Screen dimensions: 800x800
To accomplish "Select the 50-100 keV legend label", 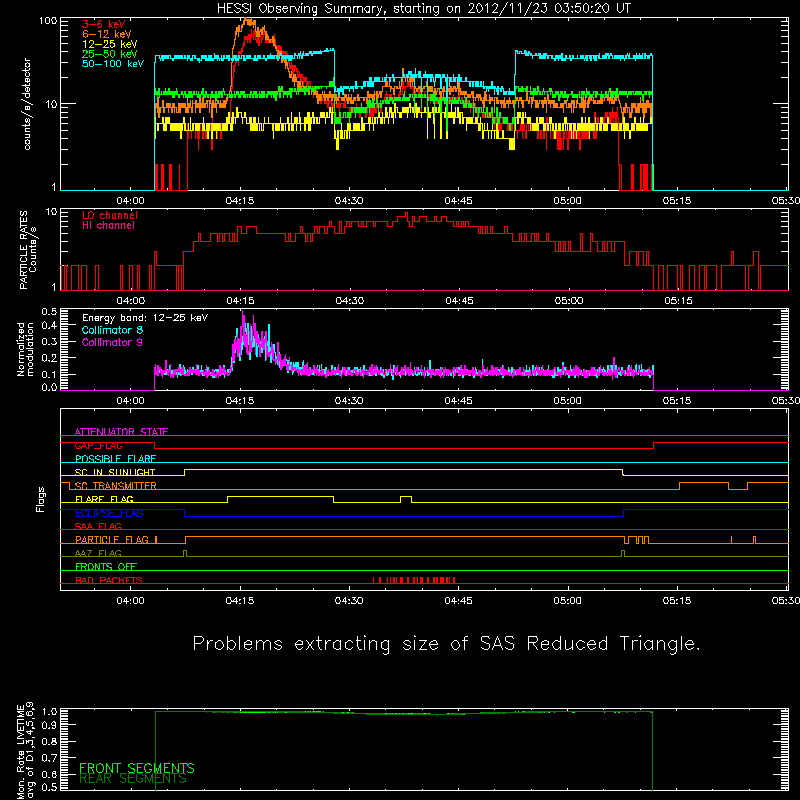I will 113,64.
